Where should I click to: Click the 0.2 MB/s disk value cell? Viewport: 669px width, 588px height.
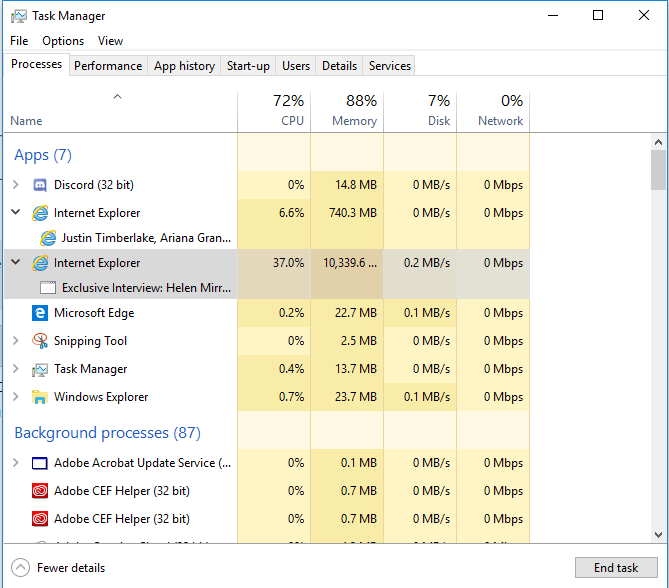(x=420, y=263)
